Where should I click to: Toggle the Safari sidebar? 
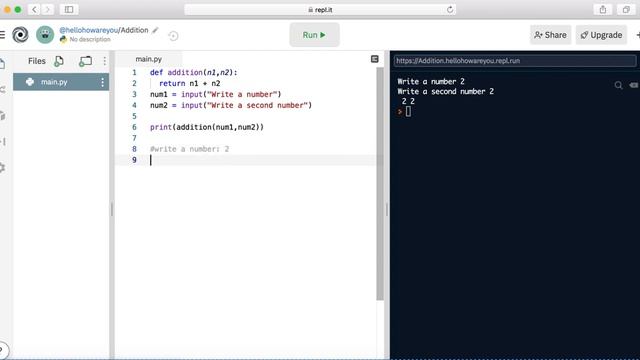click(69, 9)
